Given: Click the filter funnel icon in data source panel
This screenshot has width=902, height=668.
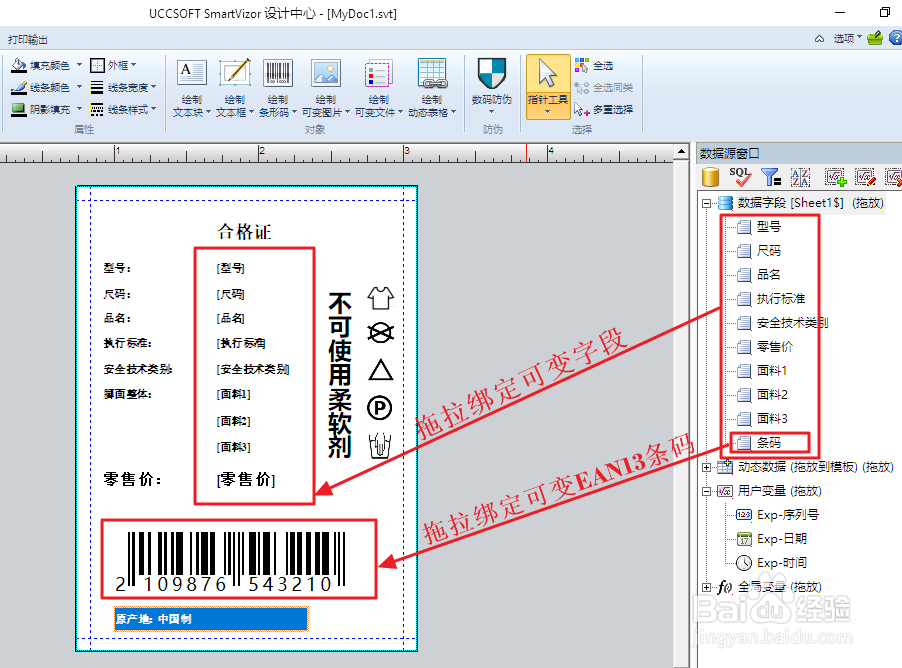Looking at the screenshot, I should [x=771, y=177].
